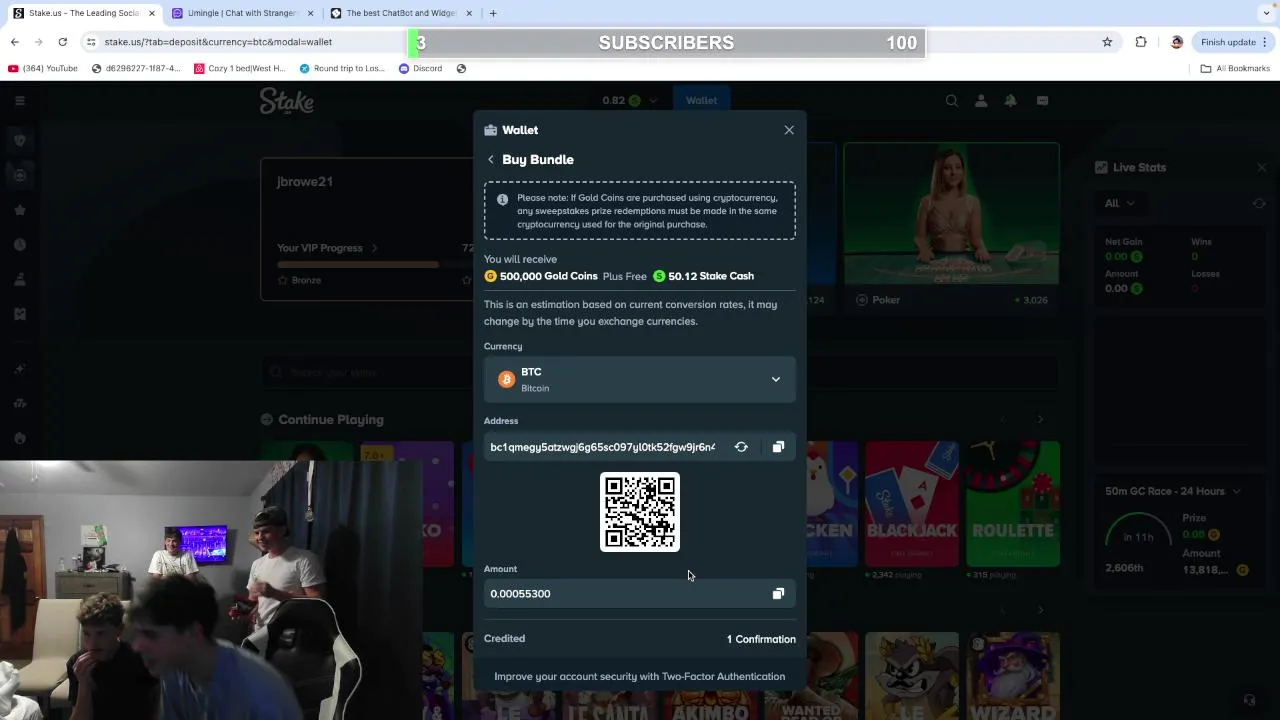The height and width of the screenshot is (720, 1280).
Task: Bookmark this page with star icon
Action: click(x=1107, y=42)
